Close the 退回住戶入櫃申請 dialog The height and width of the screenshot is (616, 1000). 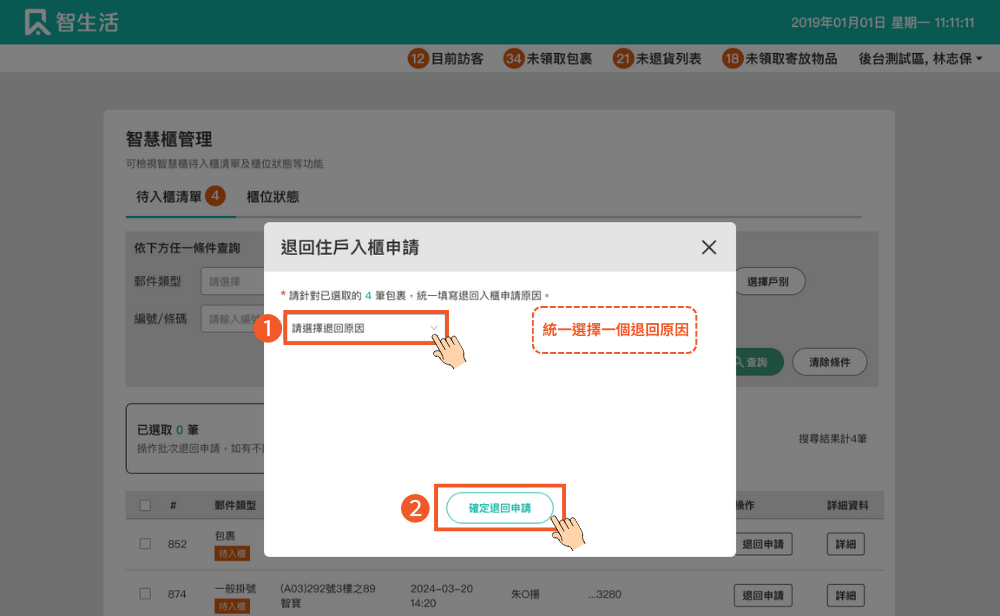click(709, 248)
